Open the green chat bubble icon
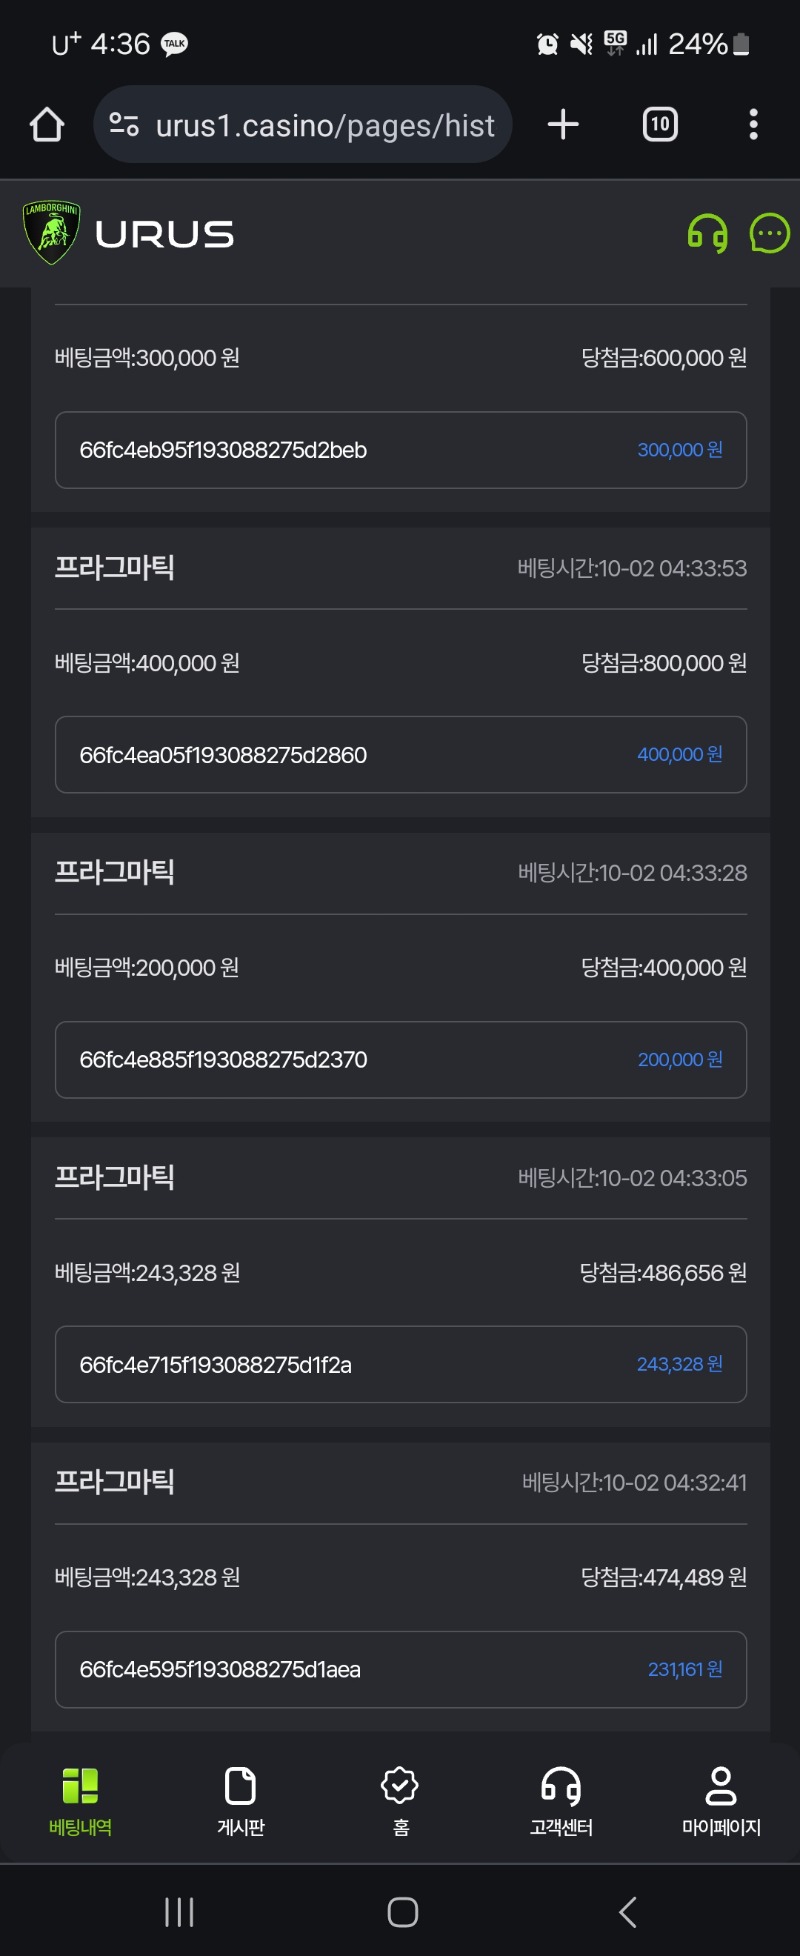 pyautogui.click(x=769, y=234)
